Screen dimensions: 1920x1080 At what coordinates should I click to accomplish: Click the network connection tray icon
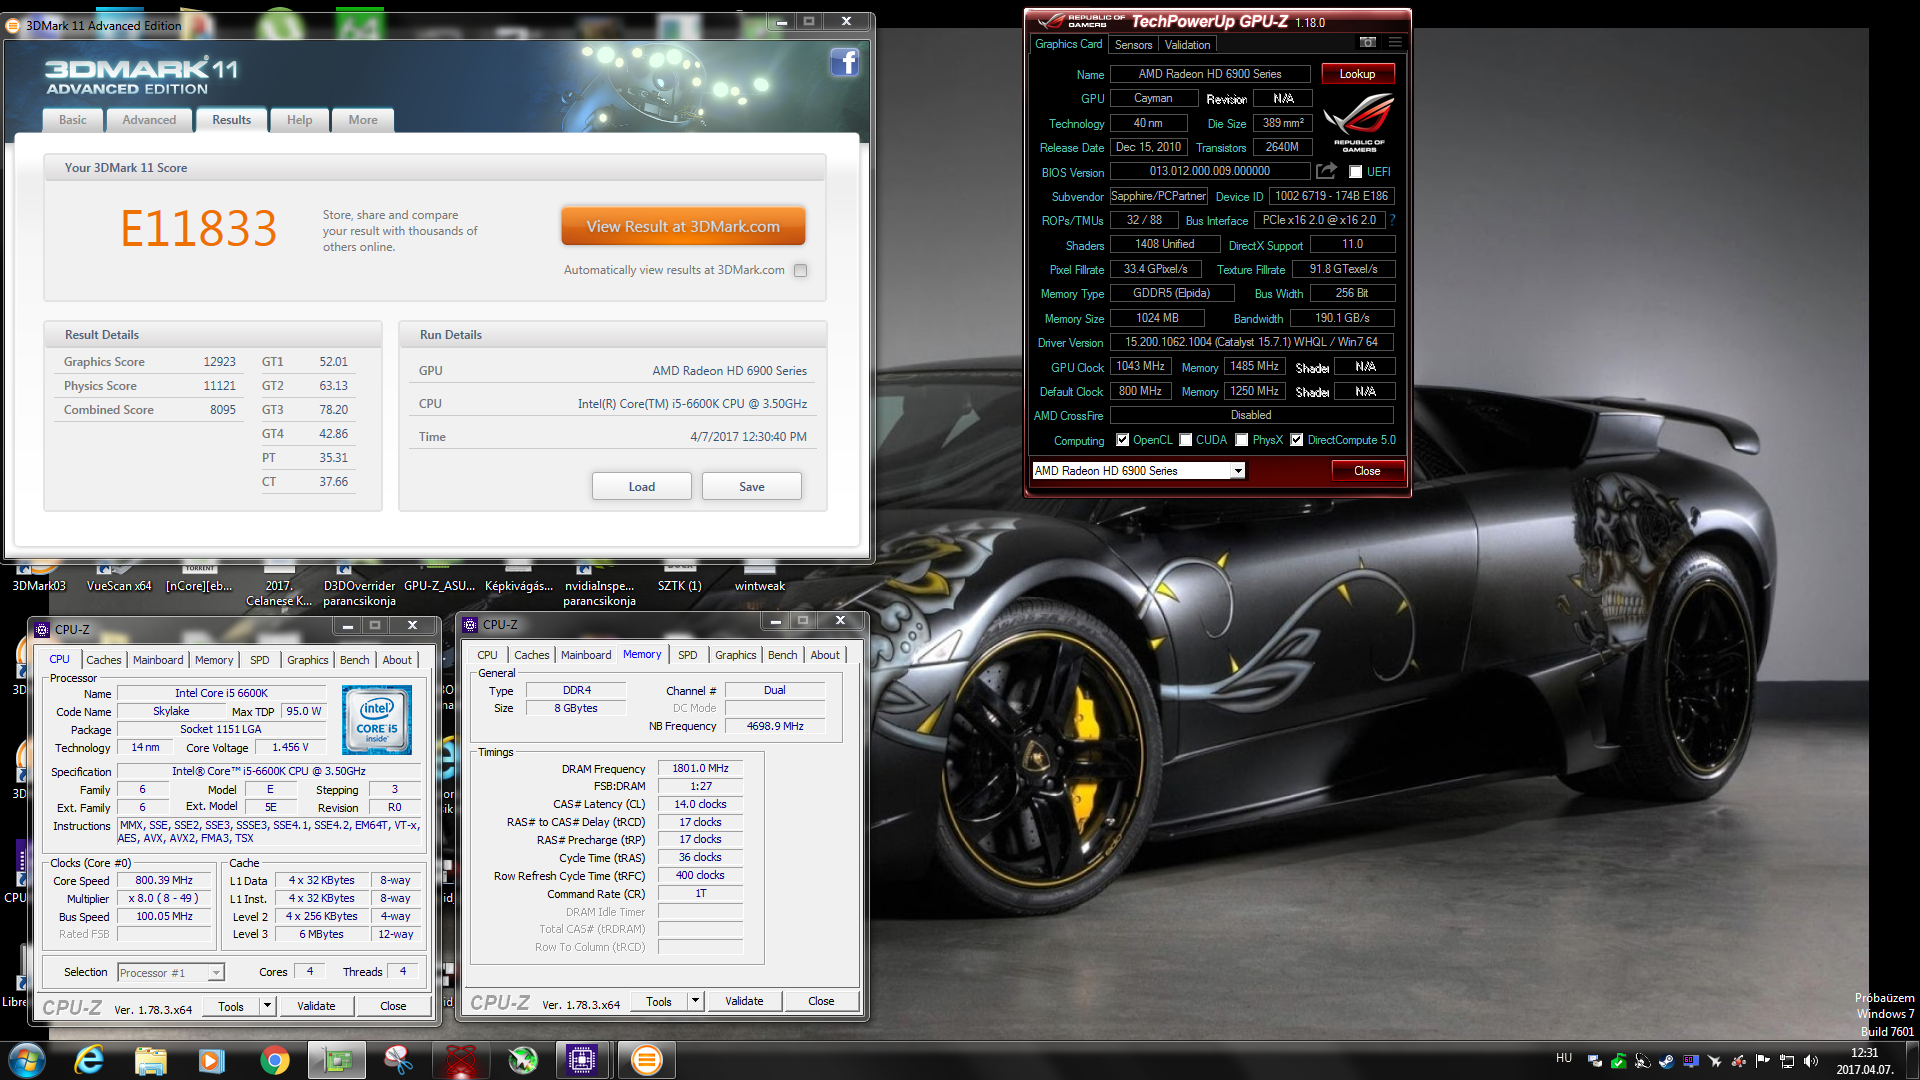pyautogui.click(x=1786, y=1061)
